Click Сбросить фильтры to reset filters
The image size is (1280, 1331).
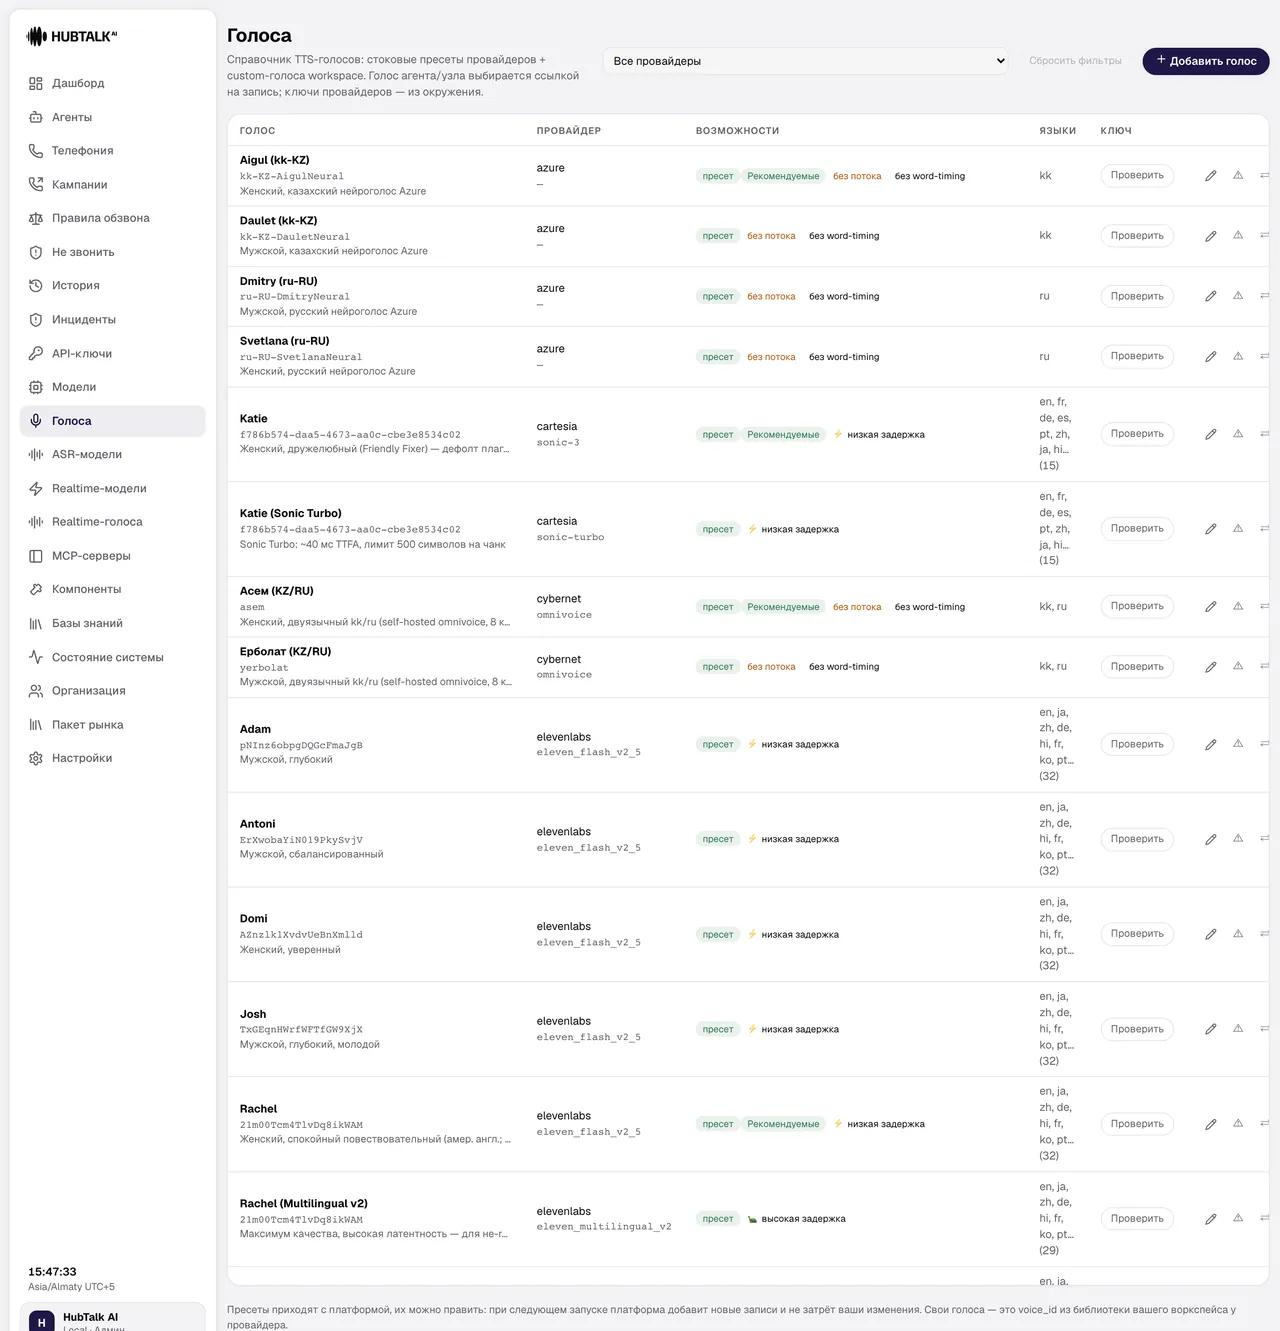pos(1075,61)
